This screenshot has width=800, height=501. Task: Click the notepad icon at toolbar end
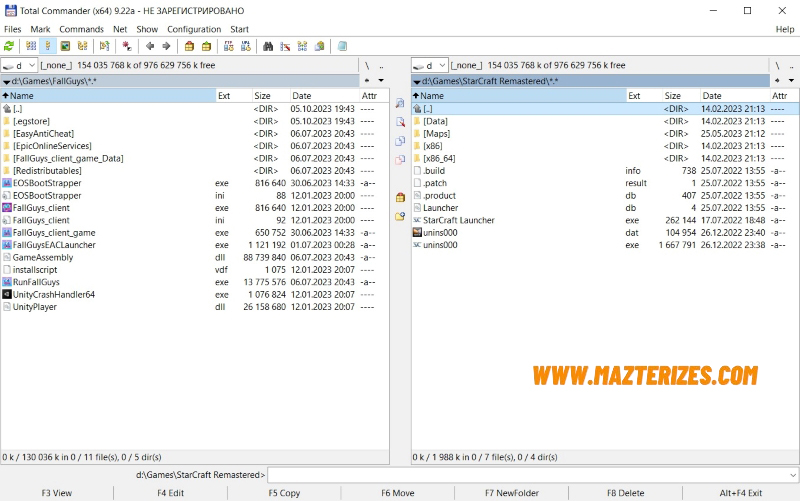[x=342, y=46]
